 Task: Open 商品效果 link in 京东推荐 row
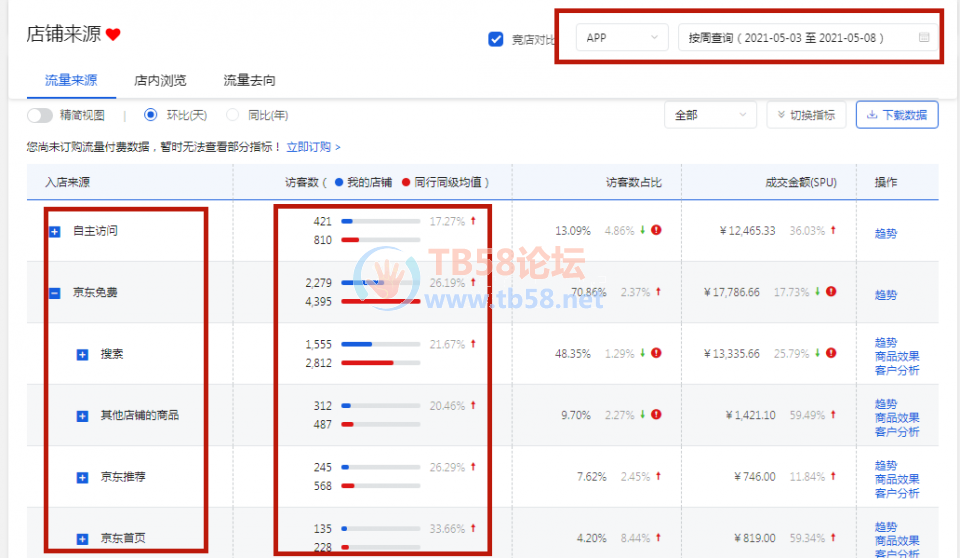(897, 479)
